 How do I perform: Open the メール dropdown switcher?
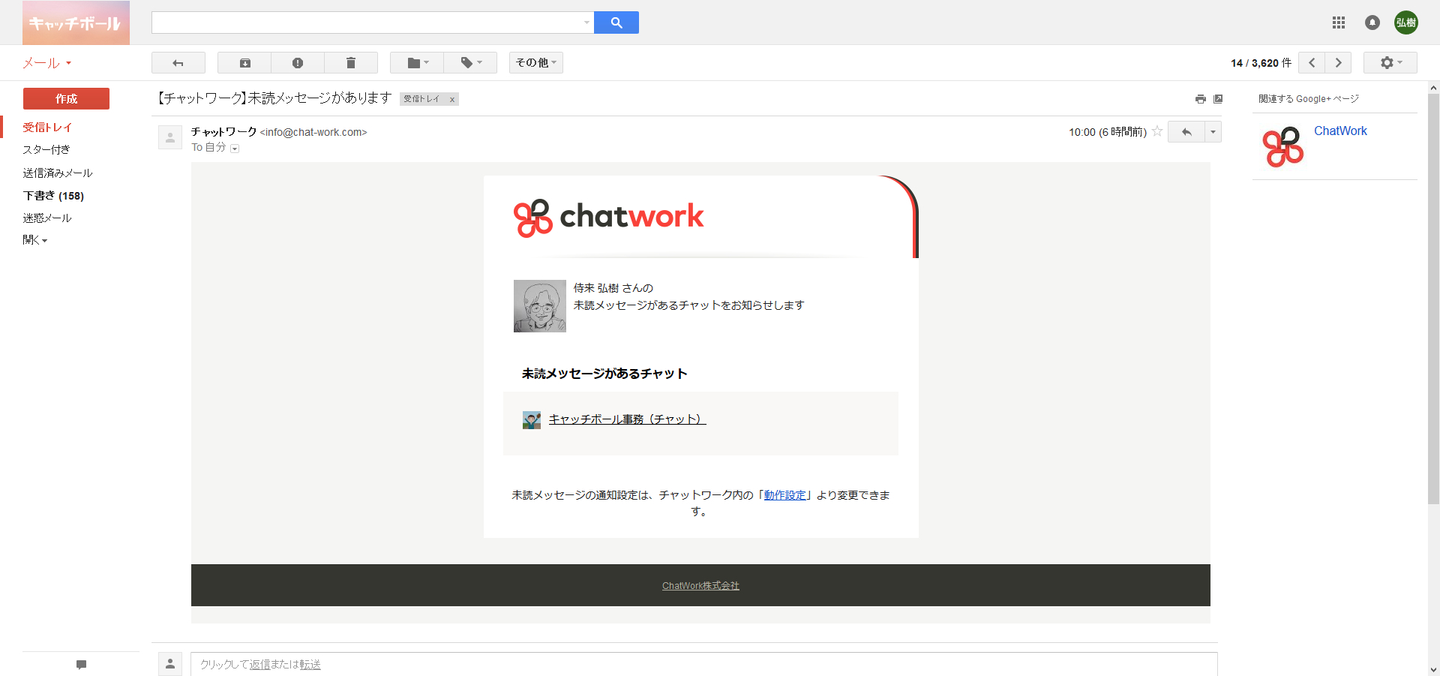coord(47,63)
